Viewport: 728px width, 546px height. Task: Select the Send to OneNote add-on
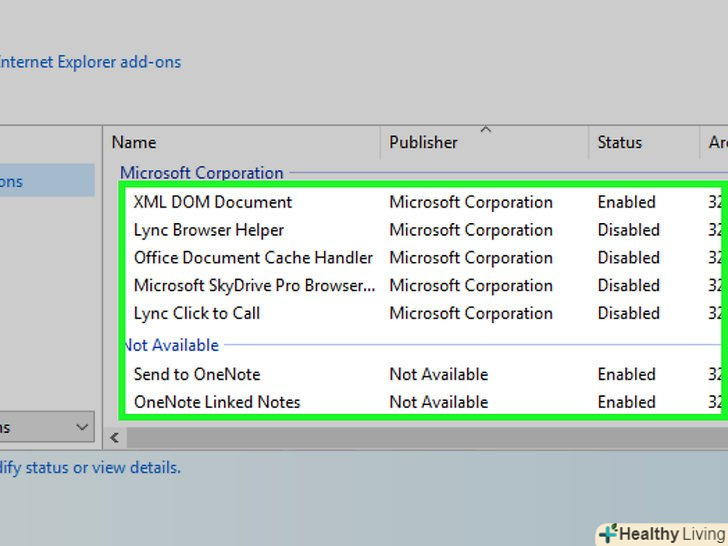[197, 374]
